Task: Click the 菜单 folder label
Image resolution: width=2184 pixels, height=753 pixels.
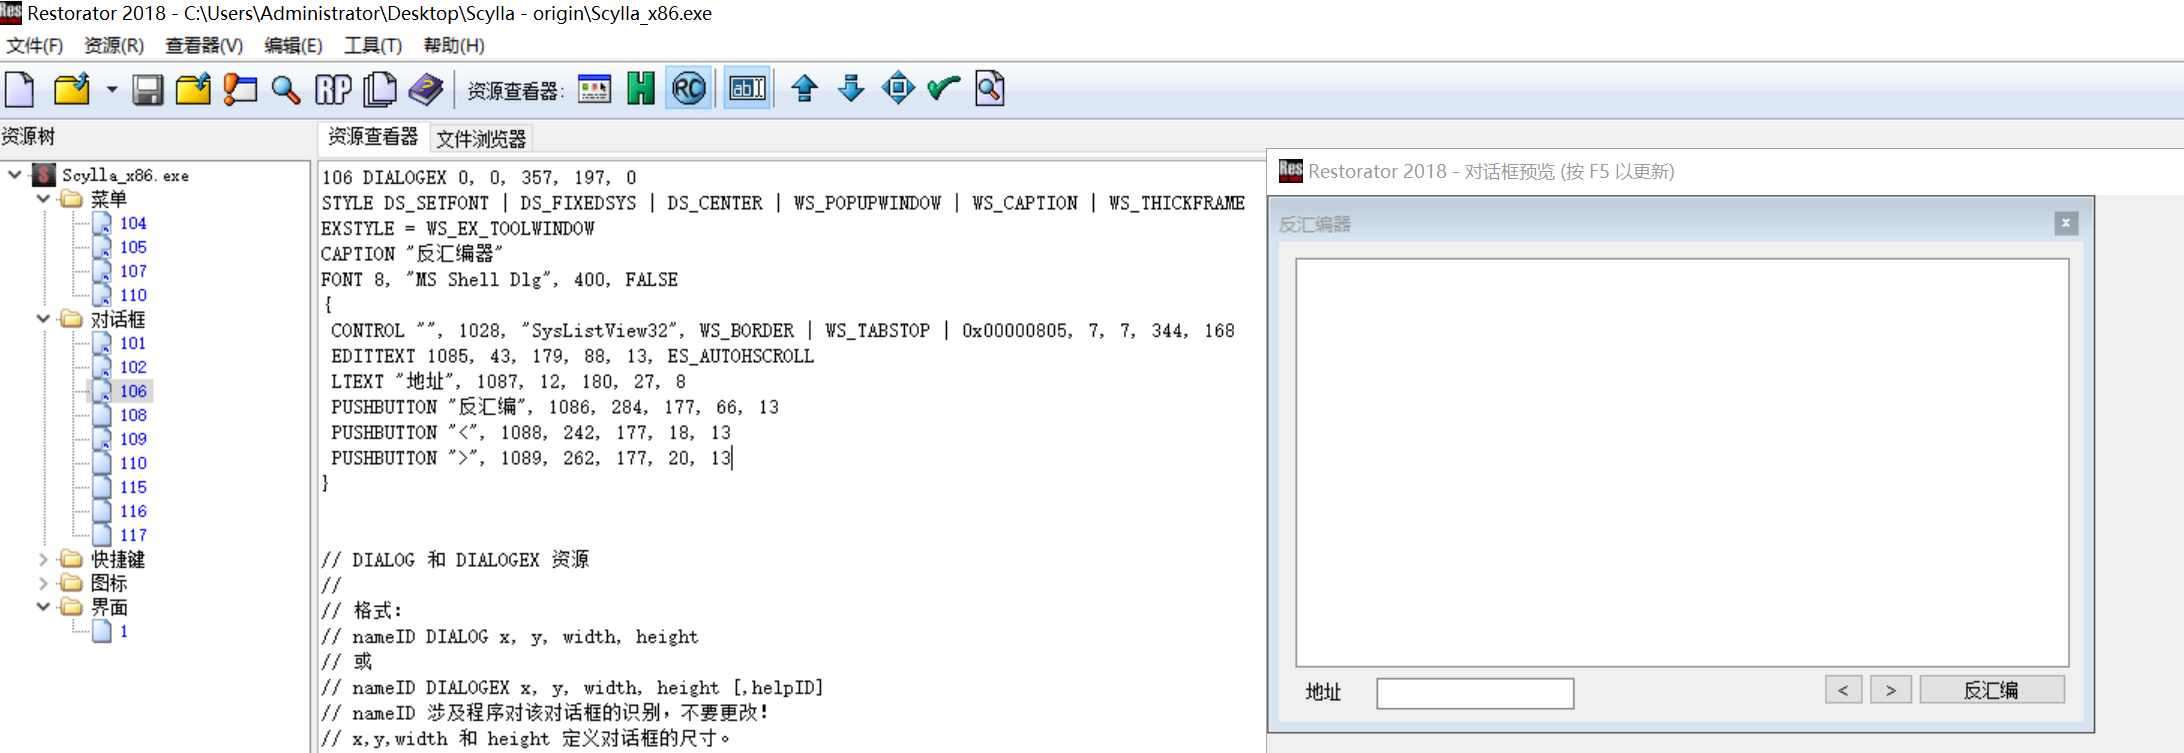Action: (x=109, y=199)
